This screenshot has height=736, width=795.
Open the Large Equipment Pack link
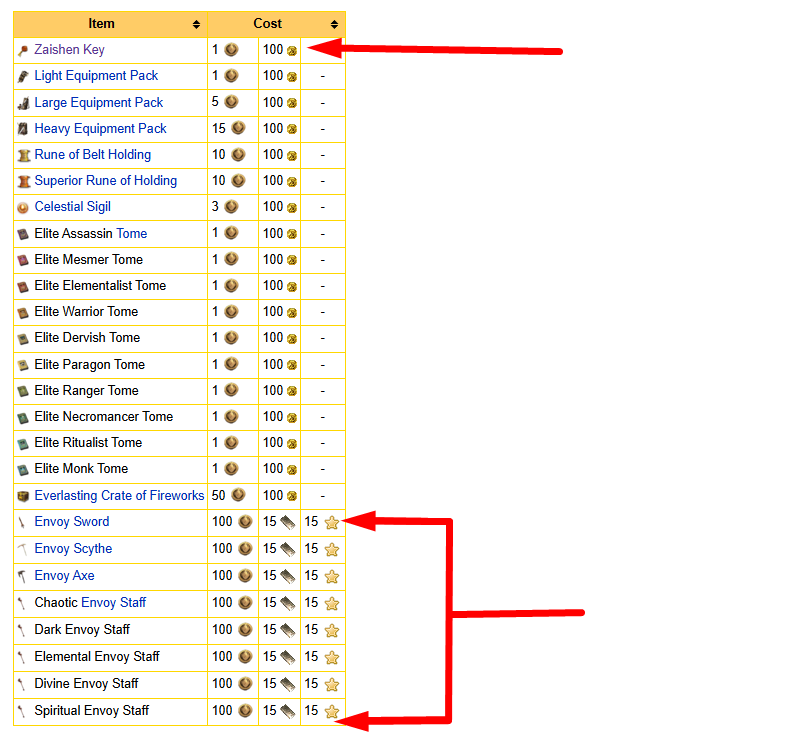(x=99, y=102)
